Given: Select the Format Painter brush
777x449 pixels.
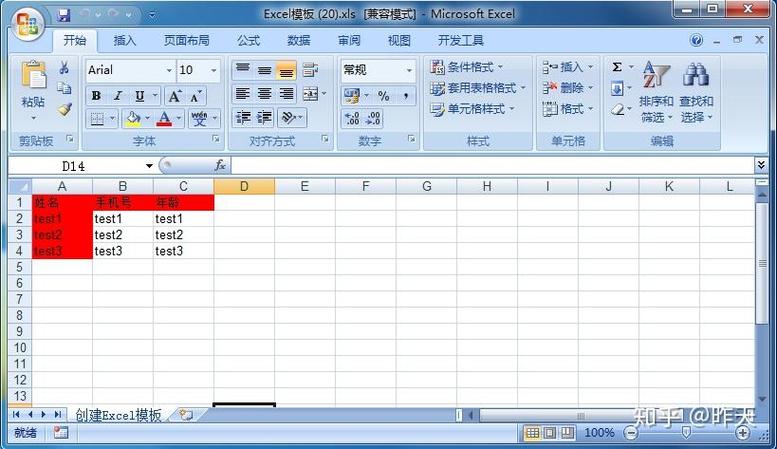Looking at the screenshot, I should click(64, 110).
